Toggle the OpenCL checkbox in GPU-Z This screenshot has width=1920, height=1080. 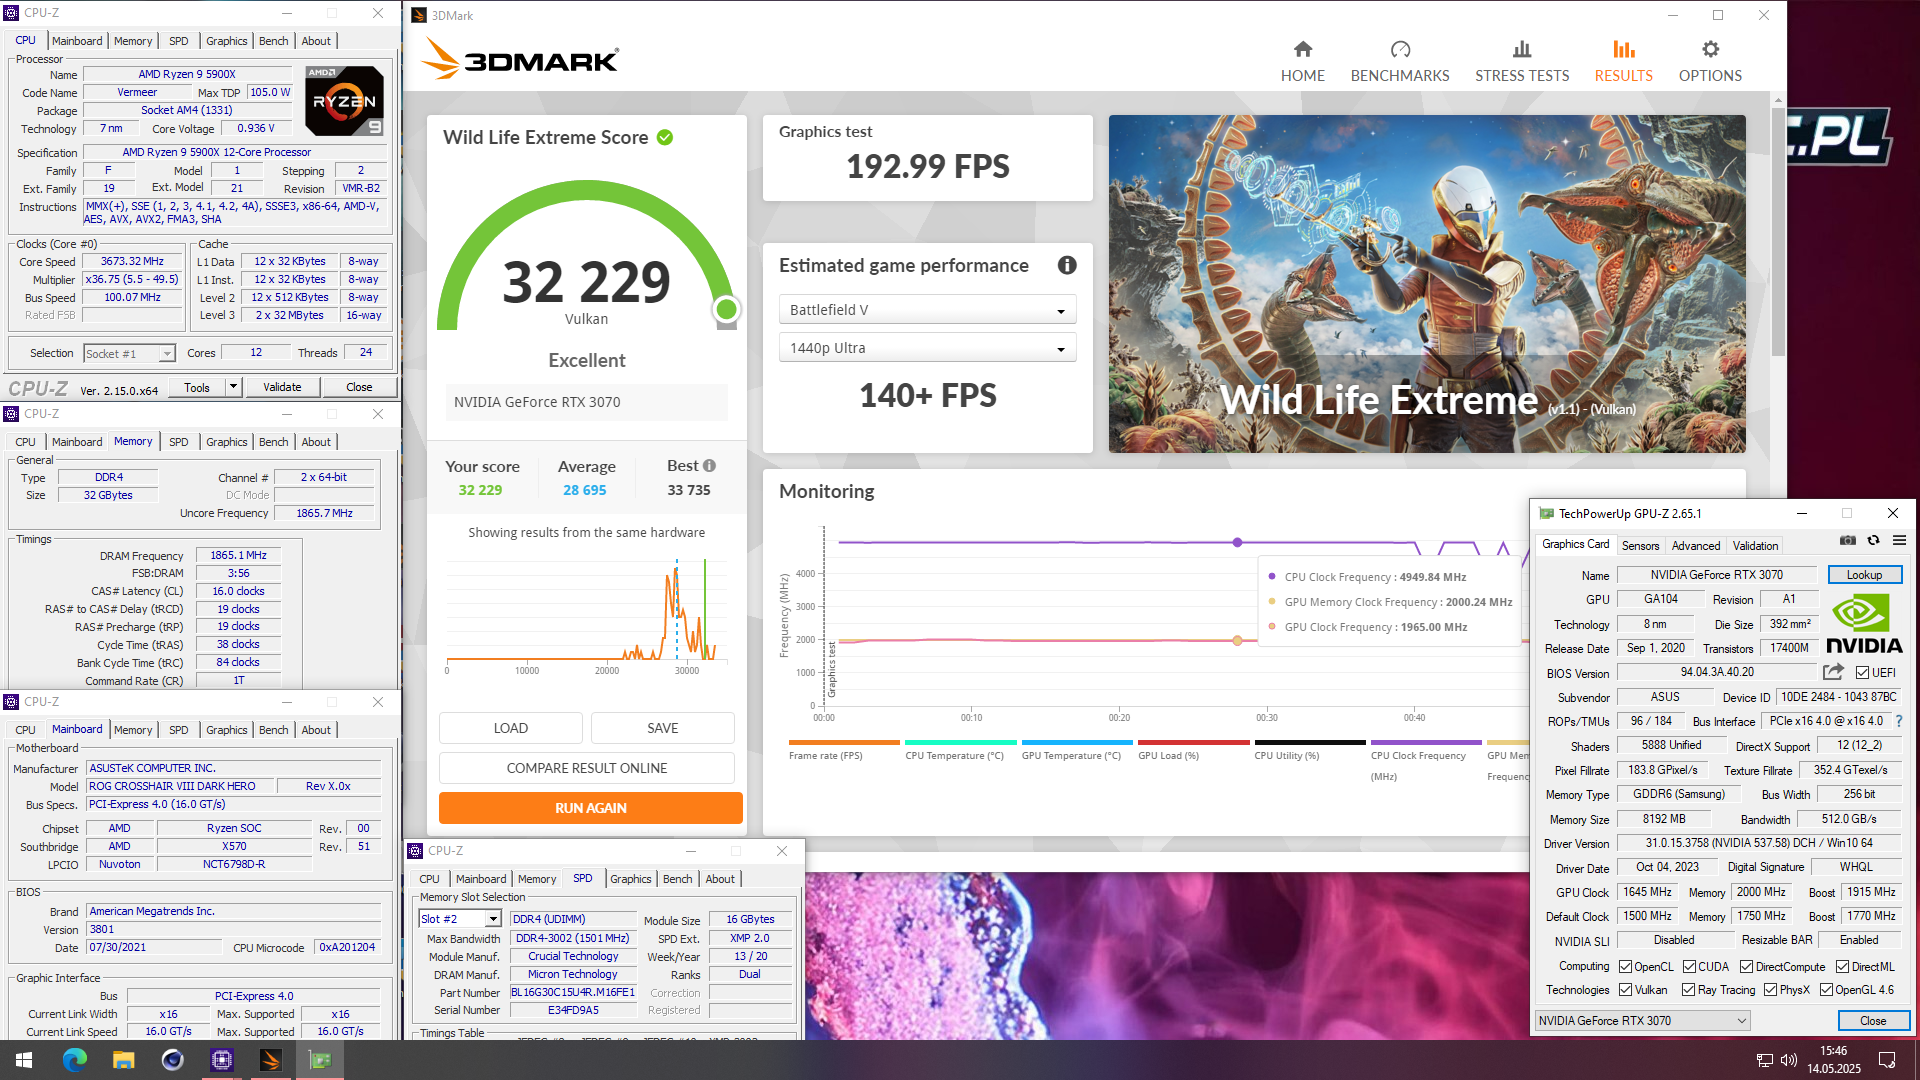tap(1625, 967)
